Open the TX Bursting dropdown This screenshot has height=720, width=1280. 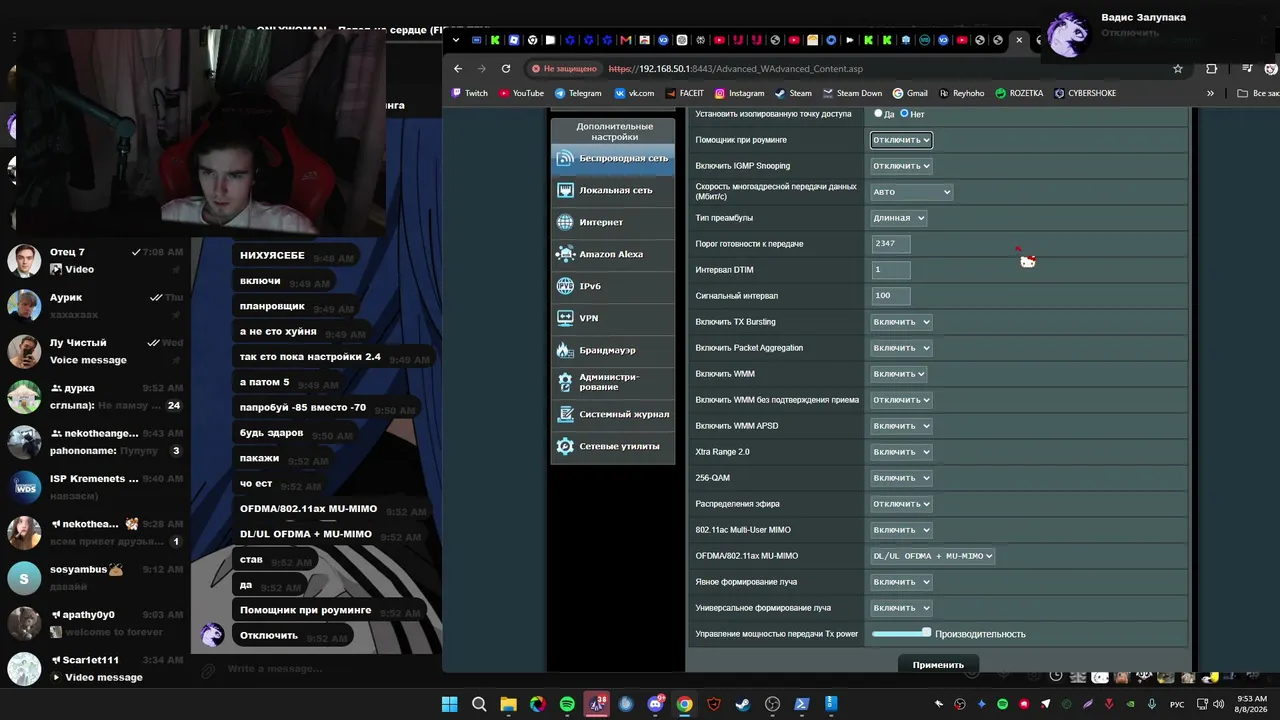pos(901,322)
